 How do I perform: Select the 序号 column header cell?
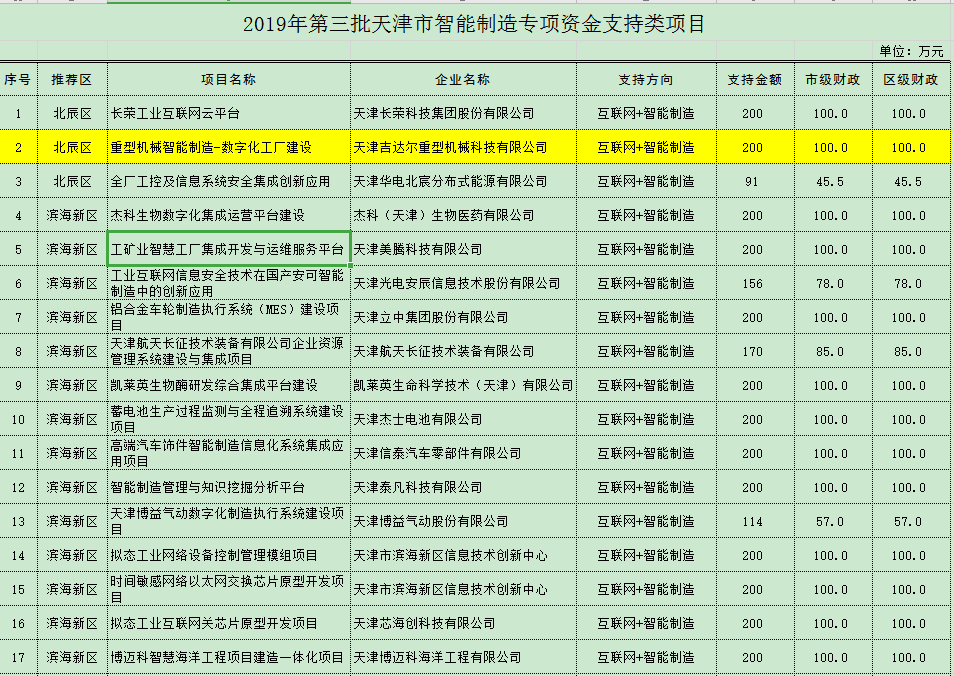[17, 79]
